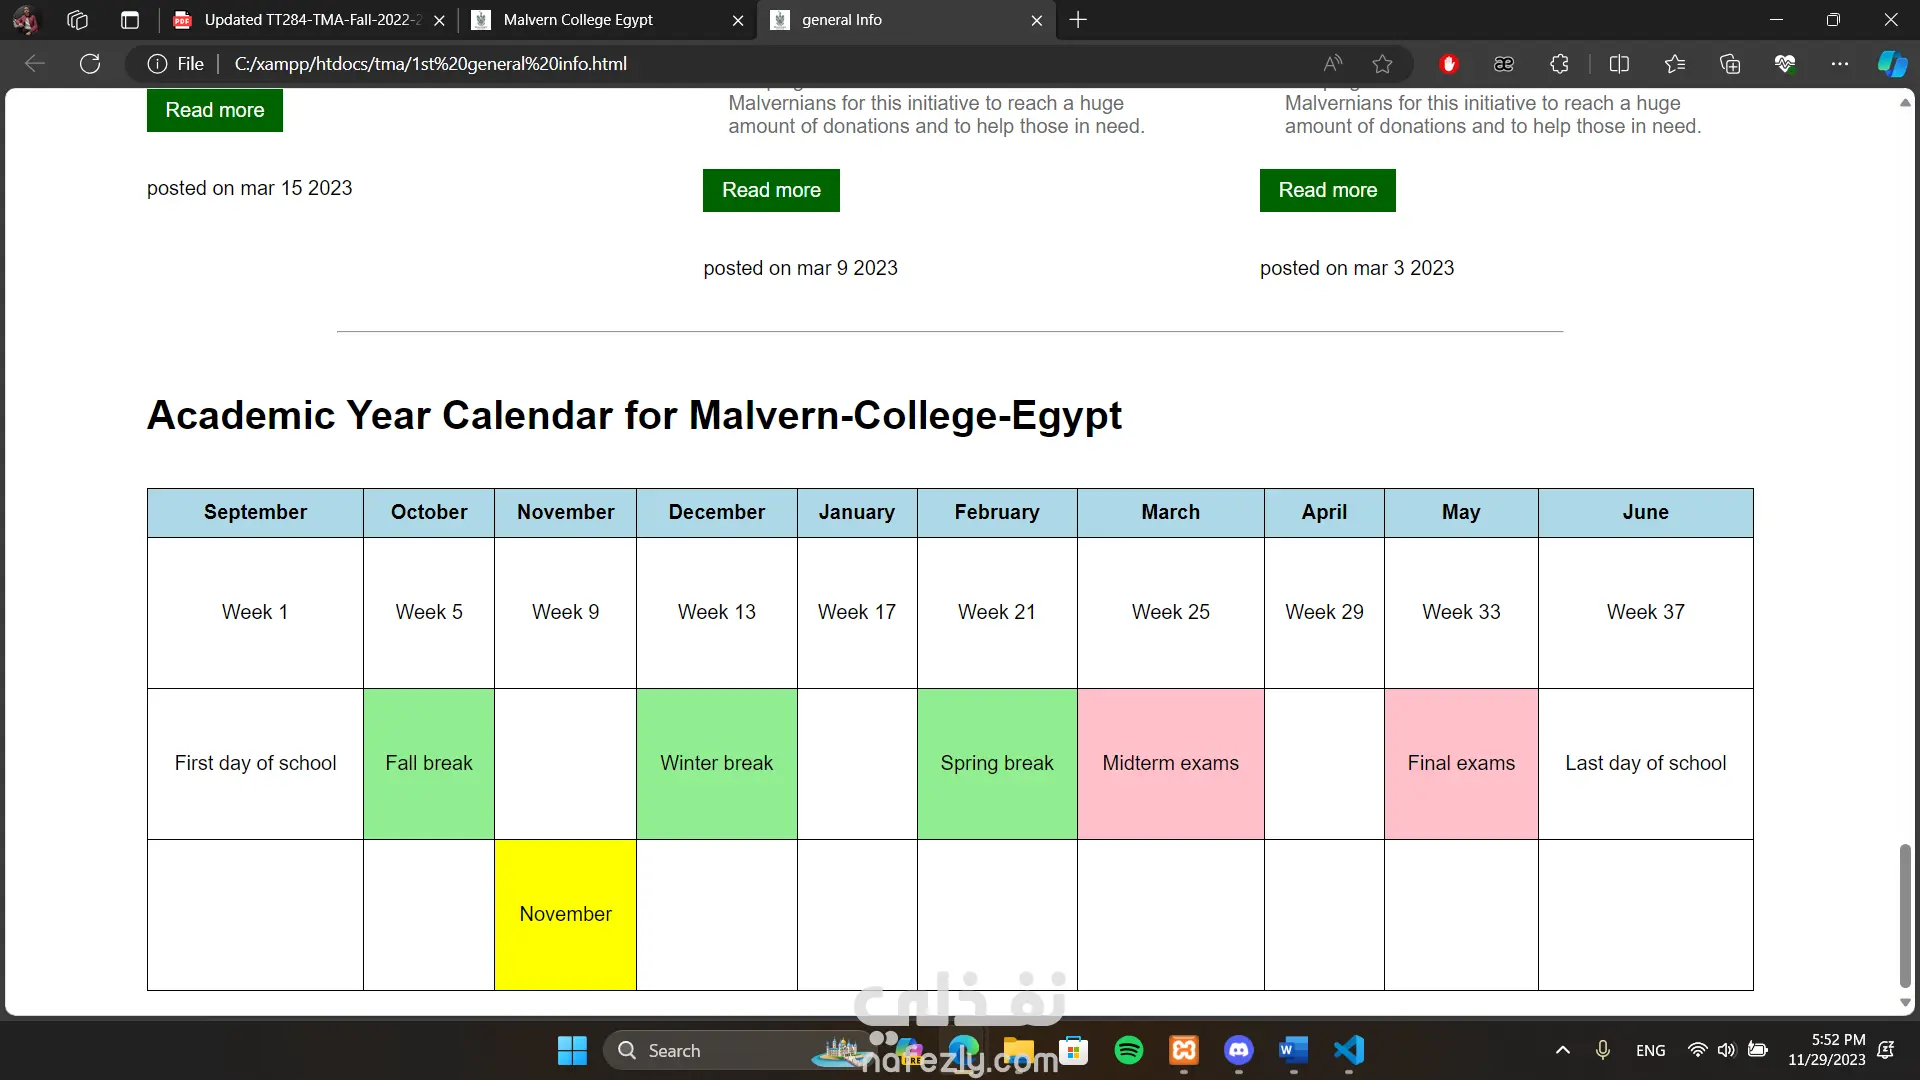
Task: Go back to the previous page
Action: (35, 64)
